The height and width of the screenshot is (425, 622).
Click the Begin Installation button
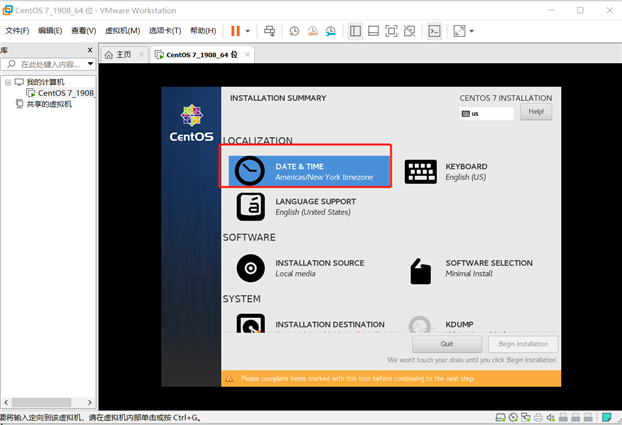point(523,344)
